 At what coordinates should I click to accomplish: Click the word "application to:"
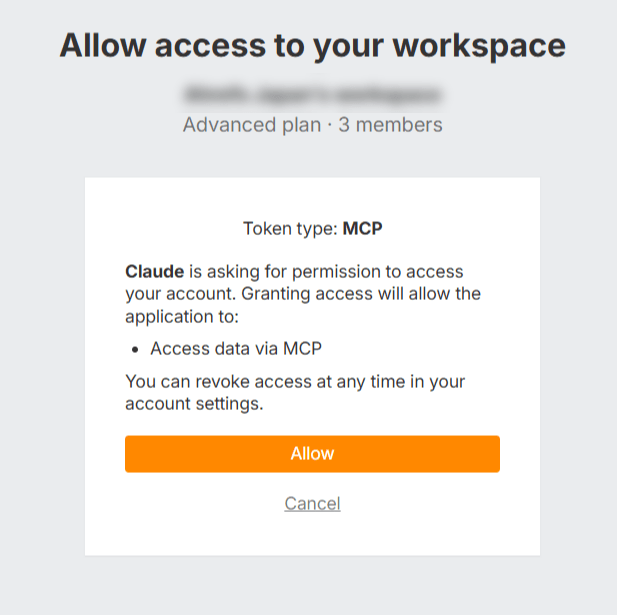(x=183, y=316)
